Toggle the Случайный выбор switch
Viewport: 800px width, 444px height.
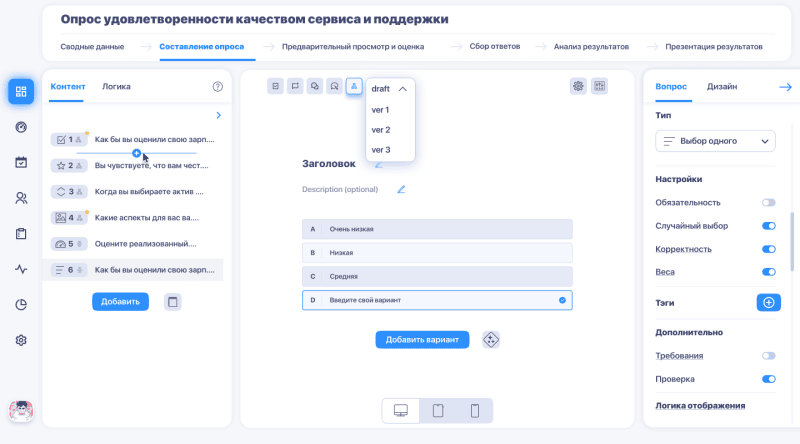tap(769, 226)
